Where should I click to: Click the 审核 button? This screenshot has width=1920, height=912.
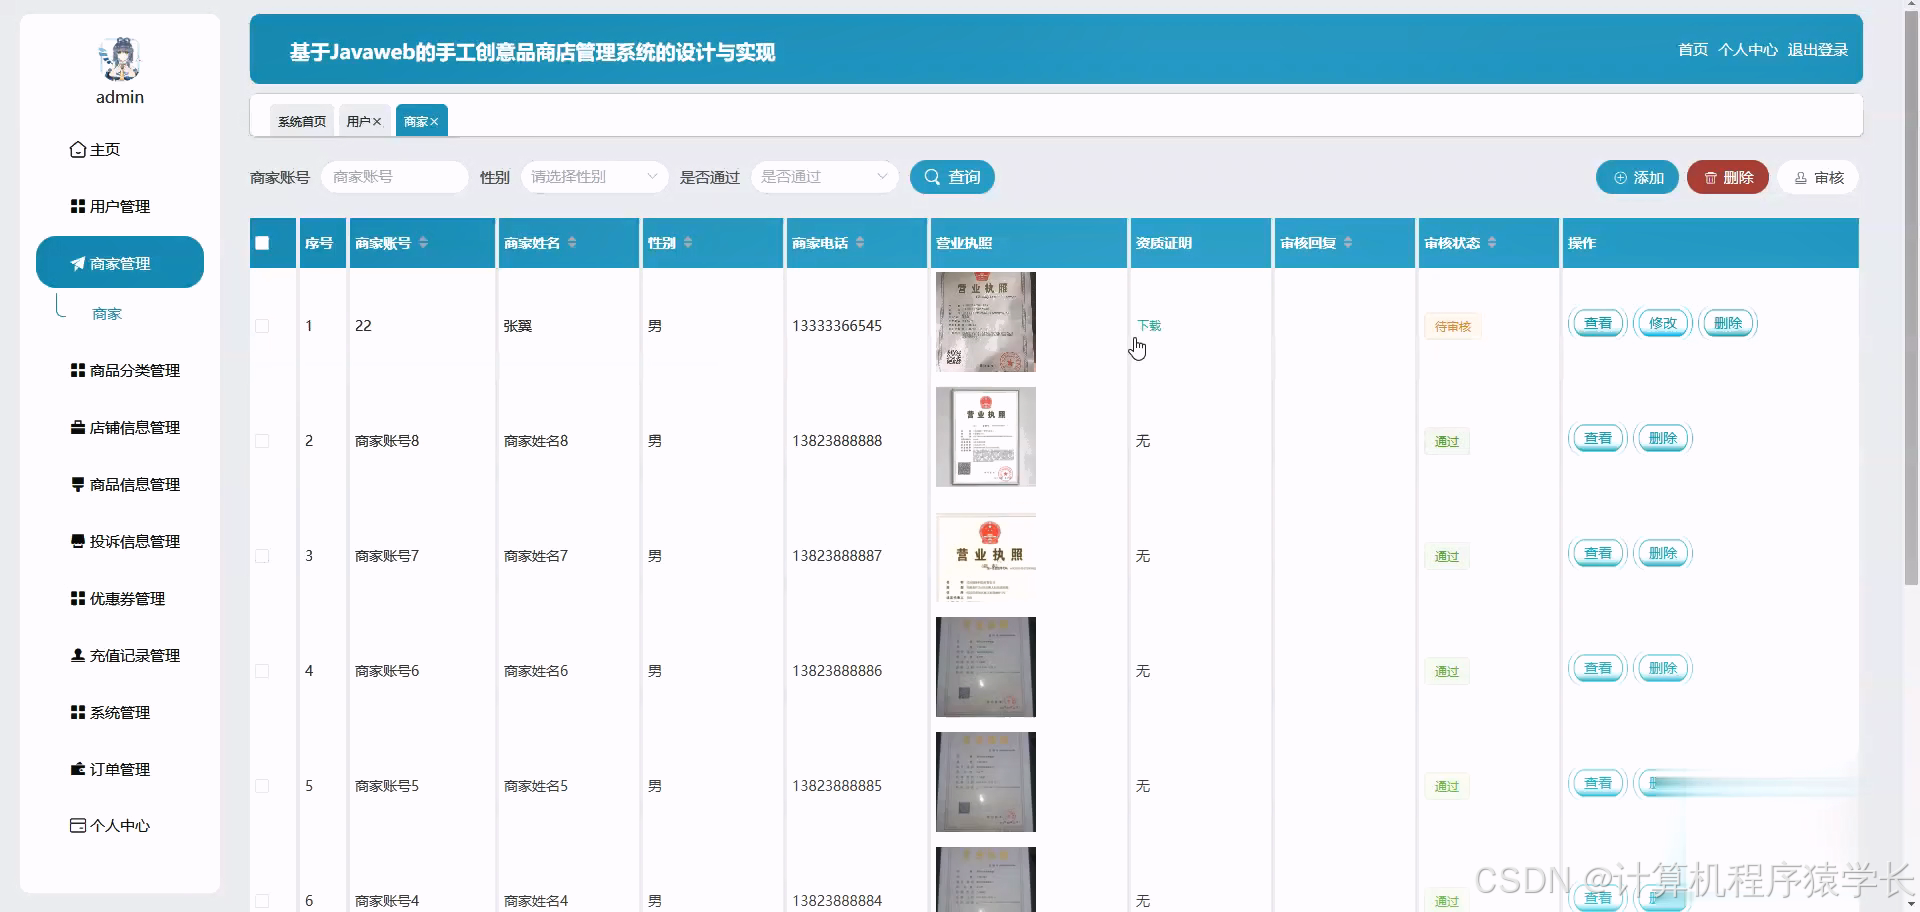click(1817, 177)
